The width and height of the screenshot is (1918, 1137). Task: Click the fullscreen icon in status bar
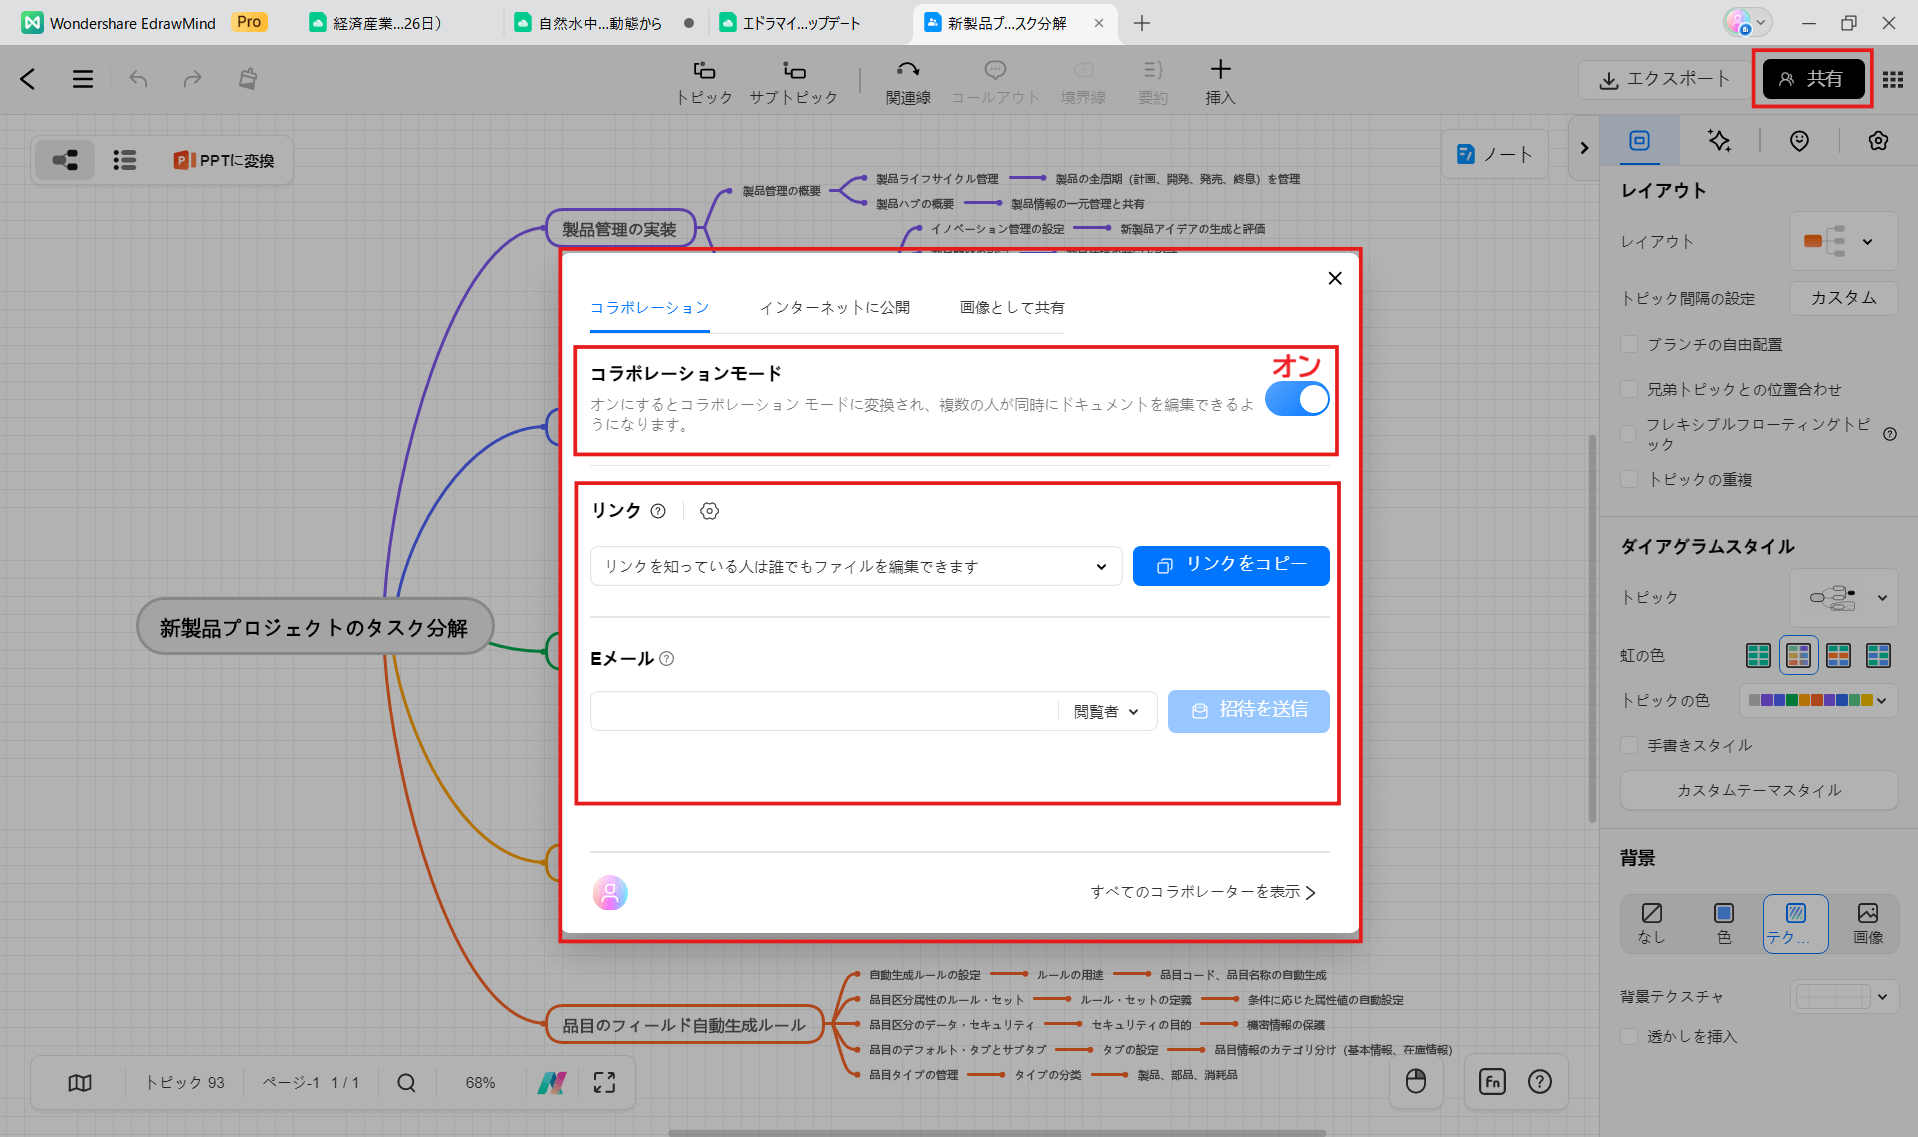coord(604,1082)
